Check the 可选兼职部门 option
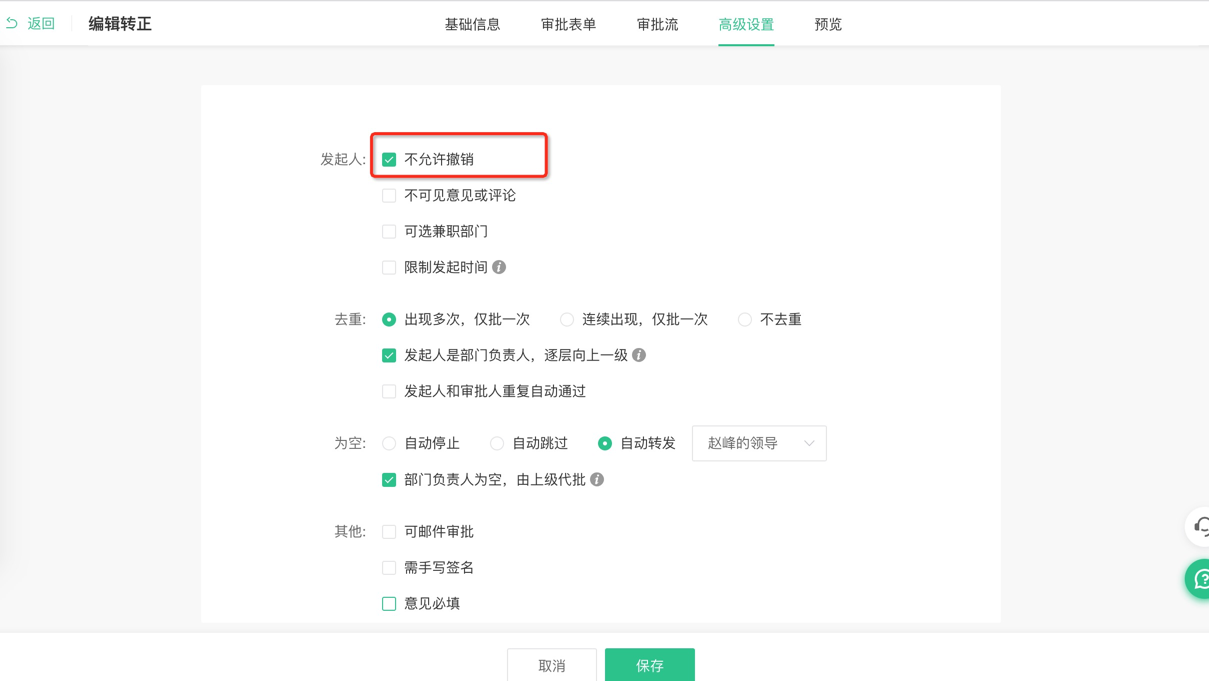The width and height of the screenshot is (1209, 681). pyautogui.click(x=389, y=232)
